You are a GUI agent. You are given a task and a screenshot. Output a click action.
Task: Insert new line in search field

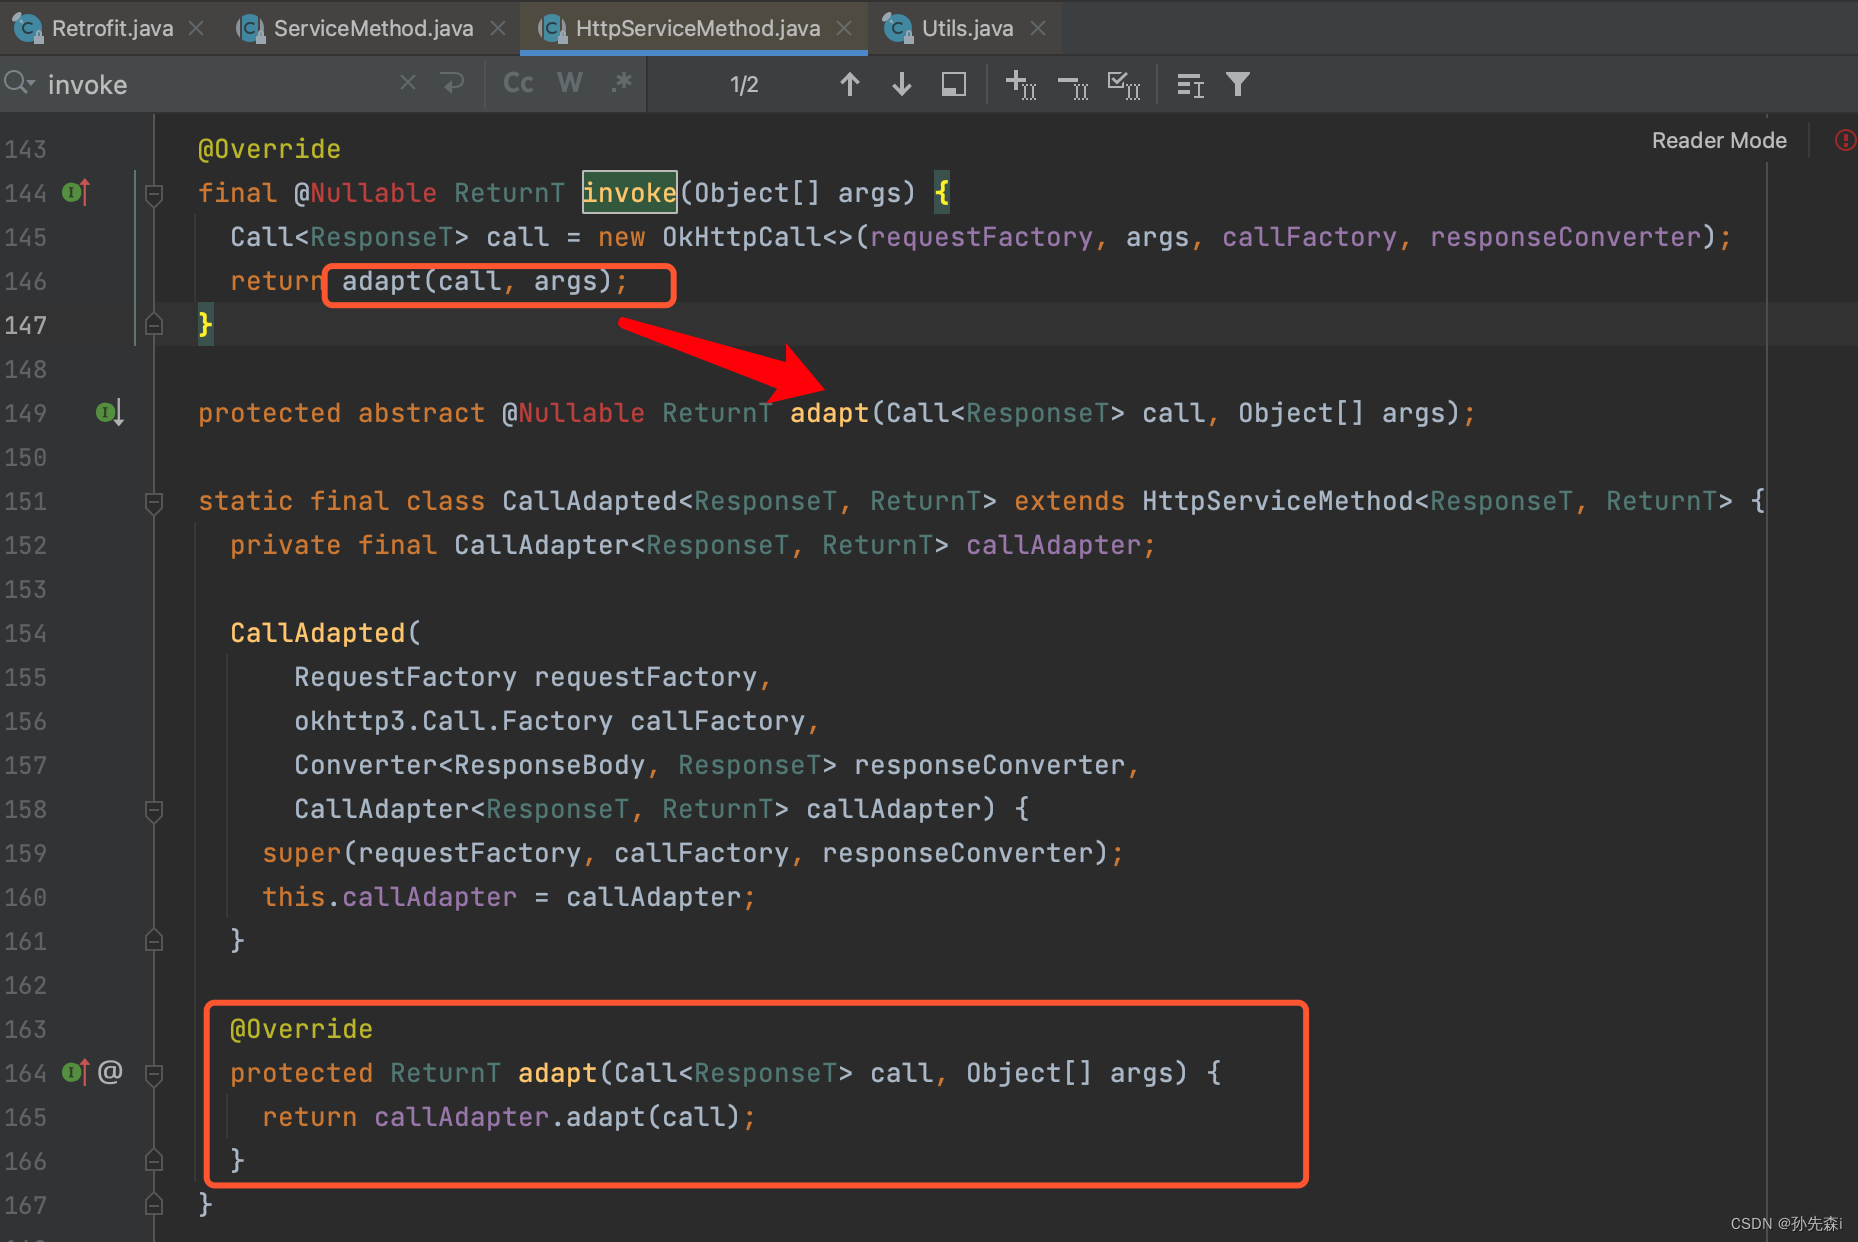click(453, 83)
